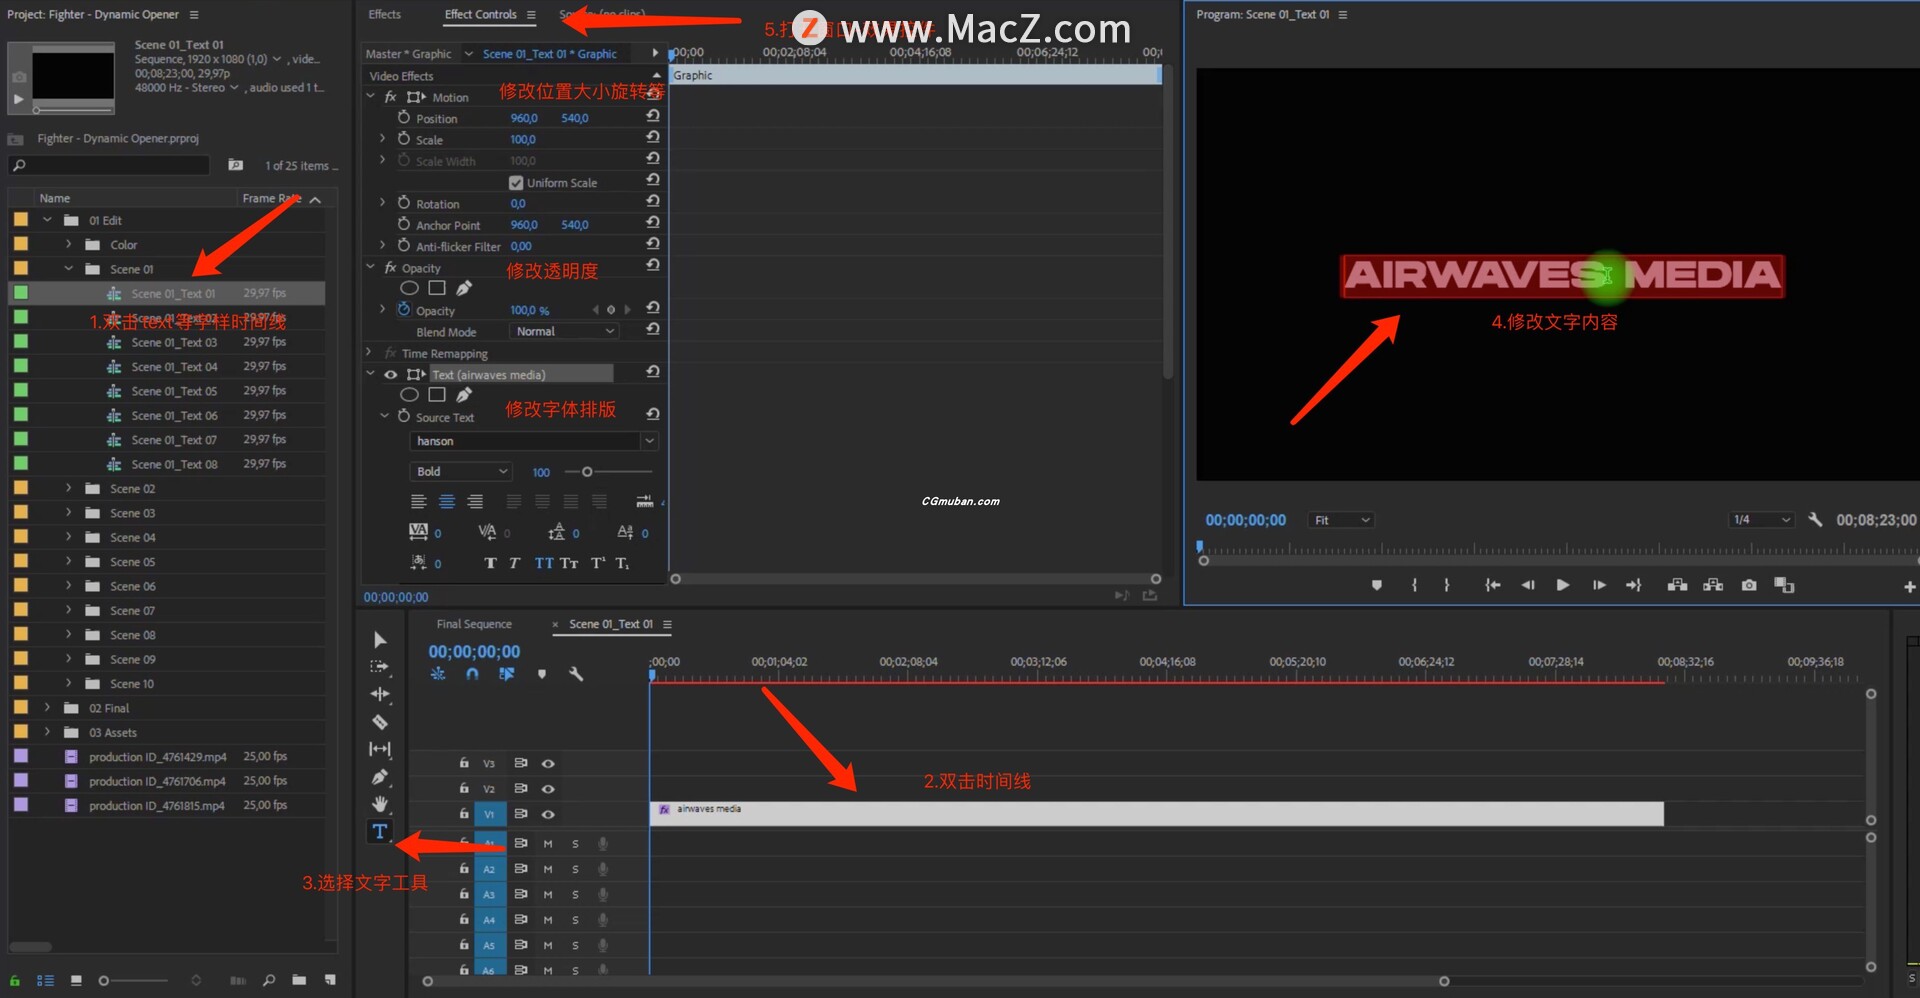Click Comparison View icon in Program monitor
This screenshot has height=998, width=1920.
coord(1784,585)
